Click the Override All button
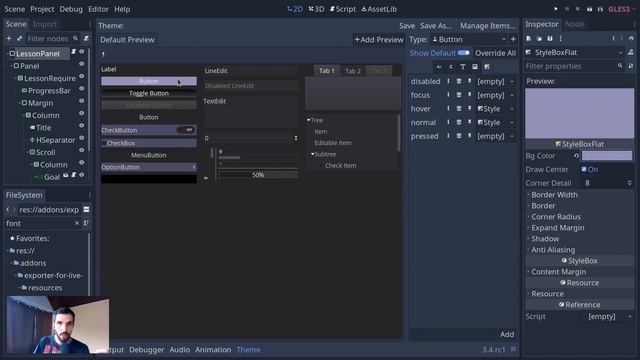 (495, 53)
